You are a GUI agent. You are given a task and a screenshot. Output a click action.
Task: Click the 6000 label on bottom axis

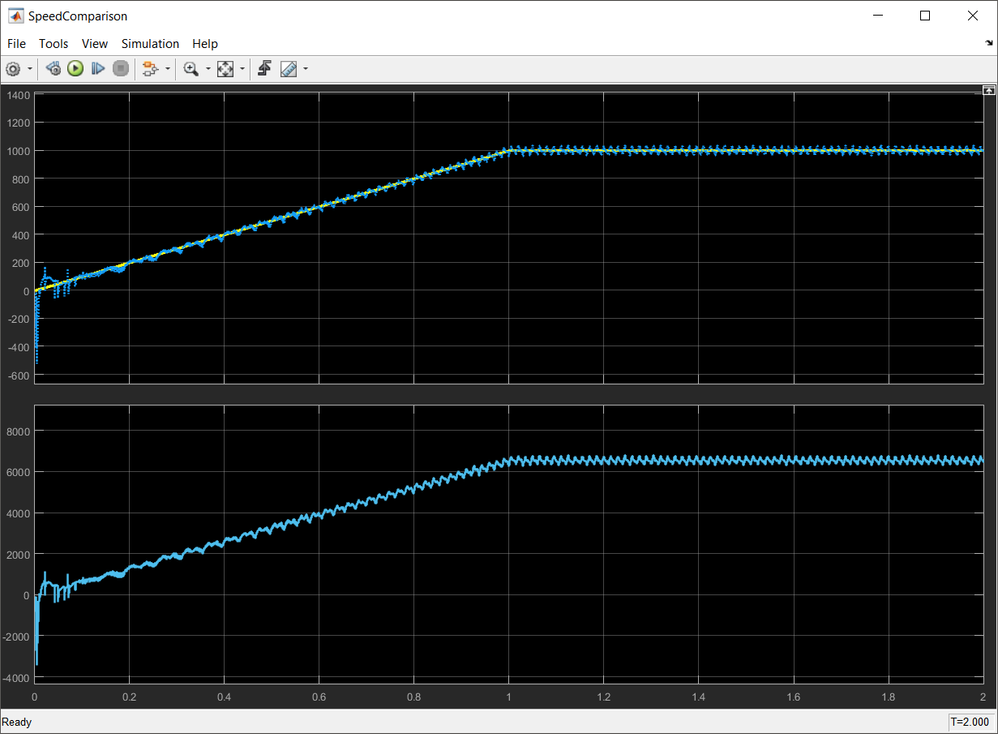[18, 472]
